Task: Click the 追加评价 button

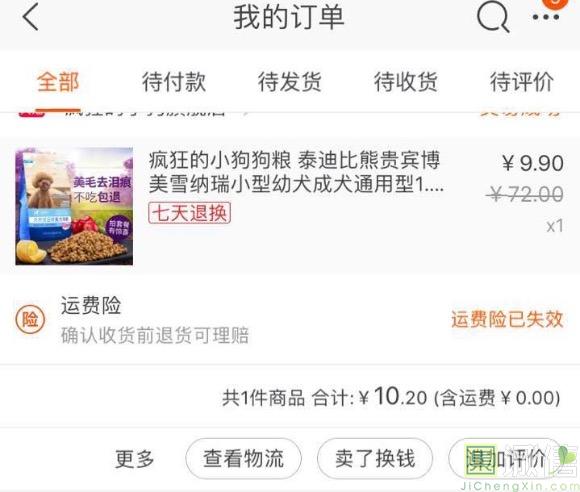Action: coord(506,458)
